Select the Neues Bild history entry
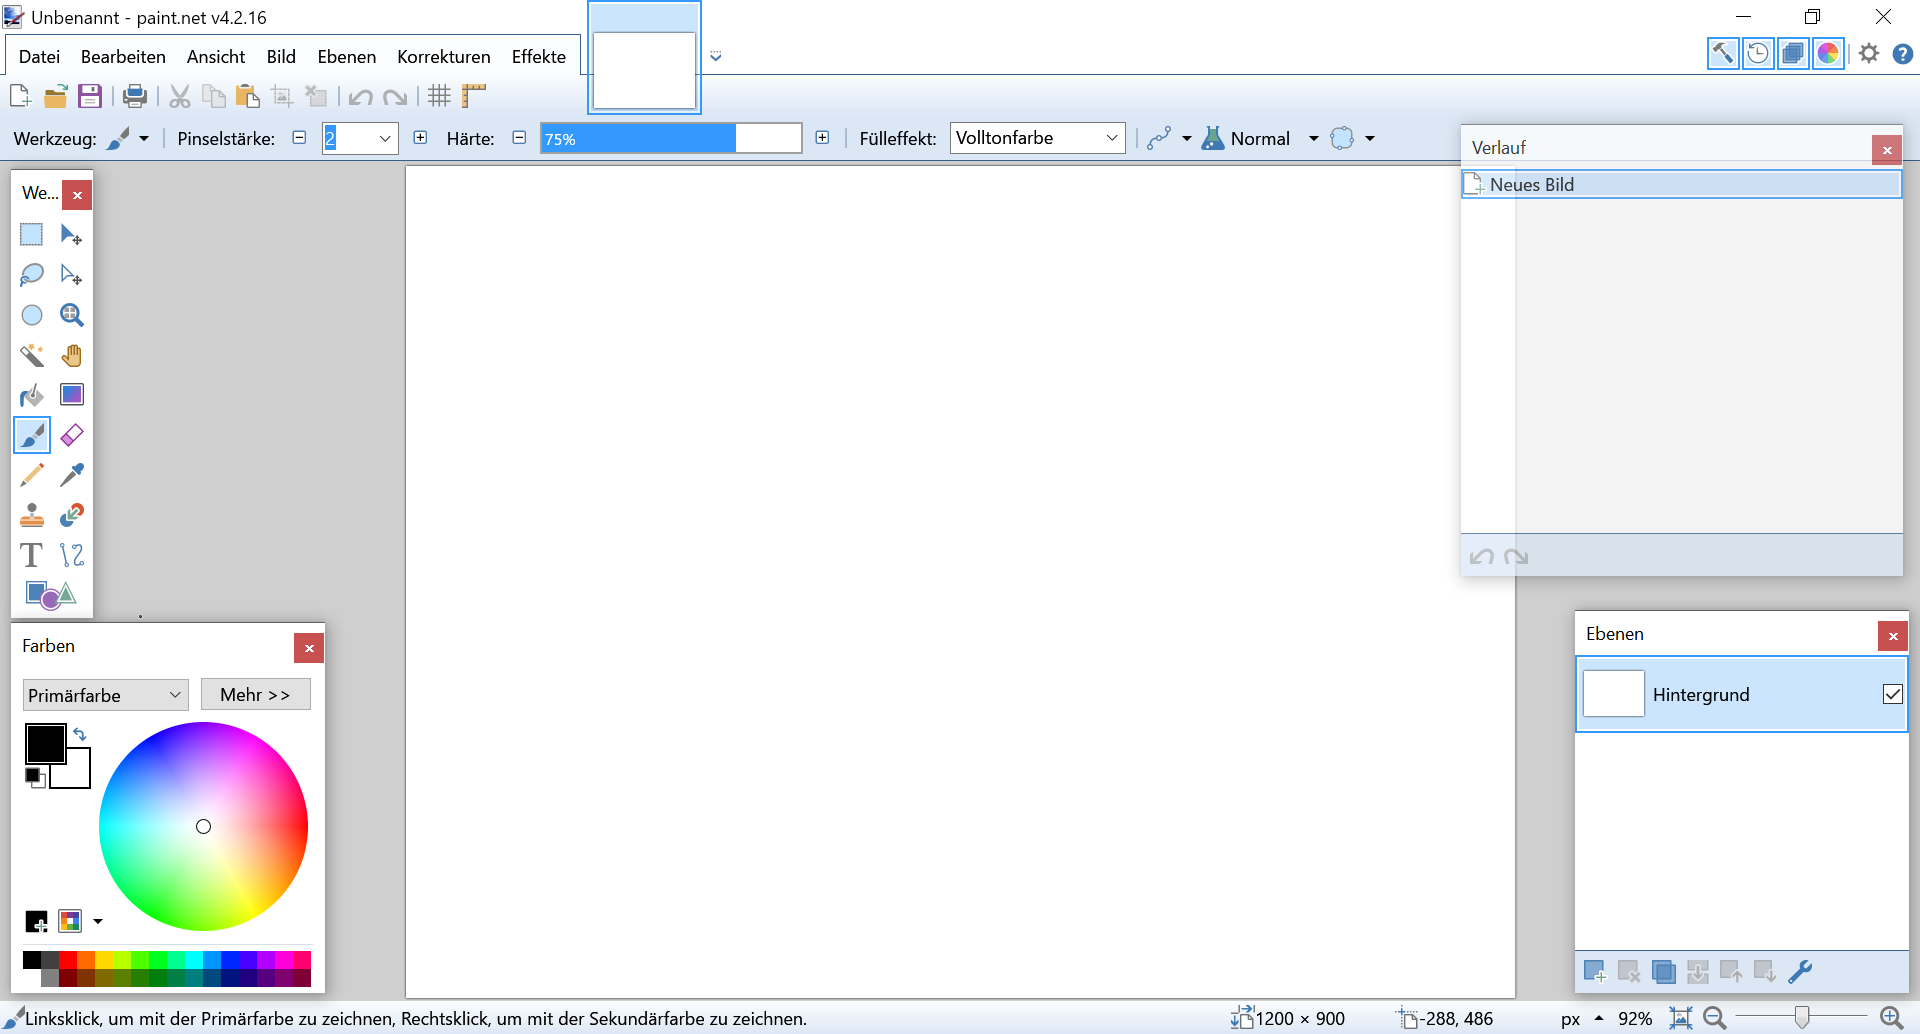The height and width of the screenshot is (1034, 1920). [1681, 184]
